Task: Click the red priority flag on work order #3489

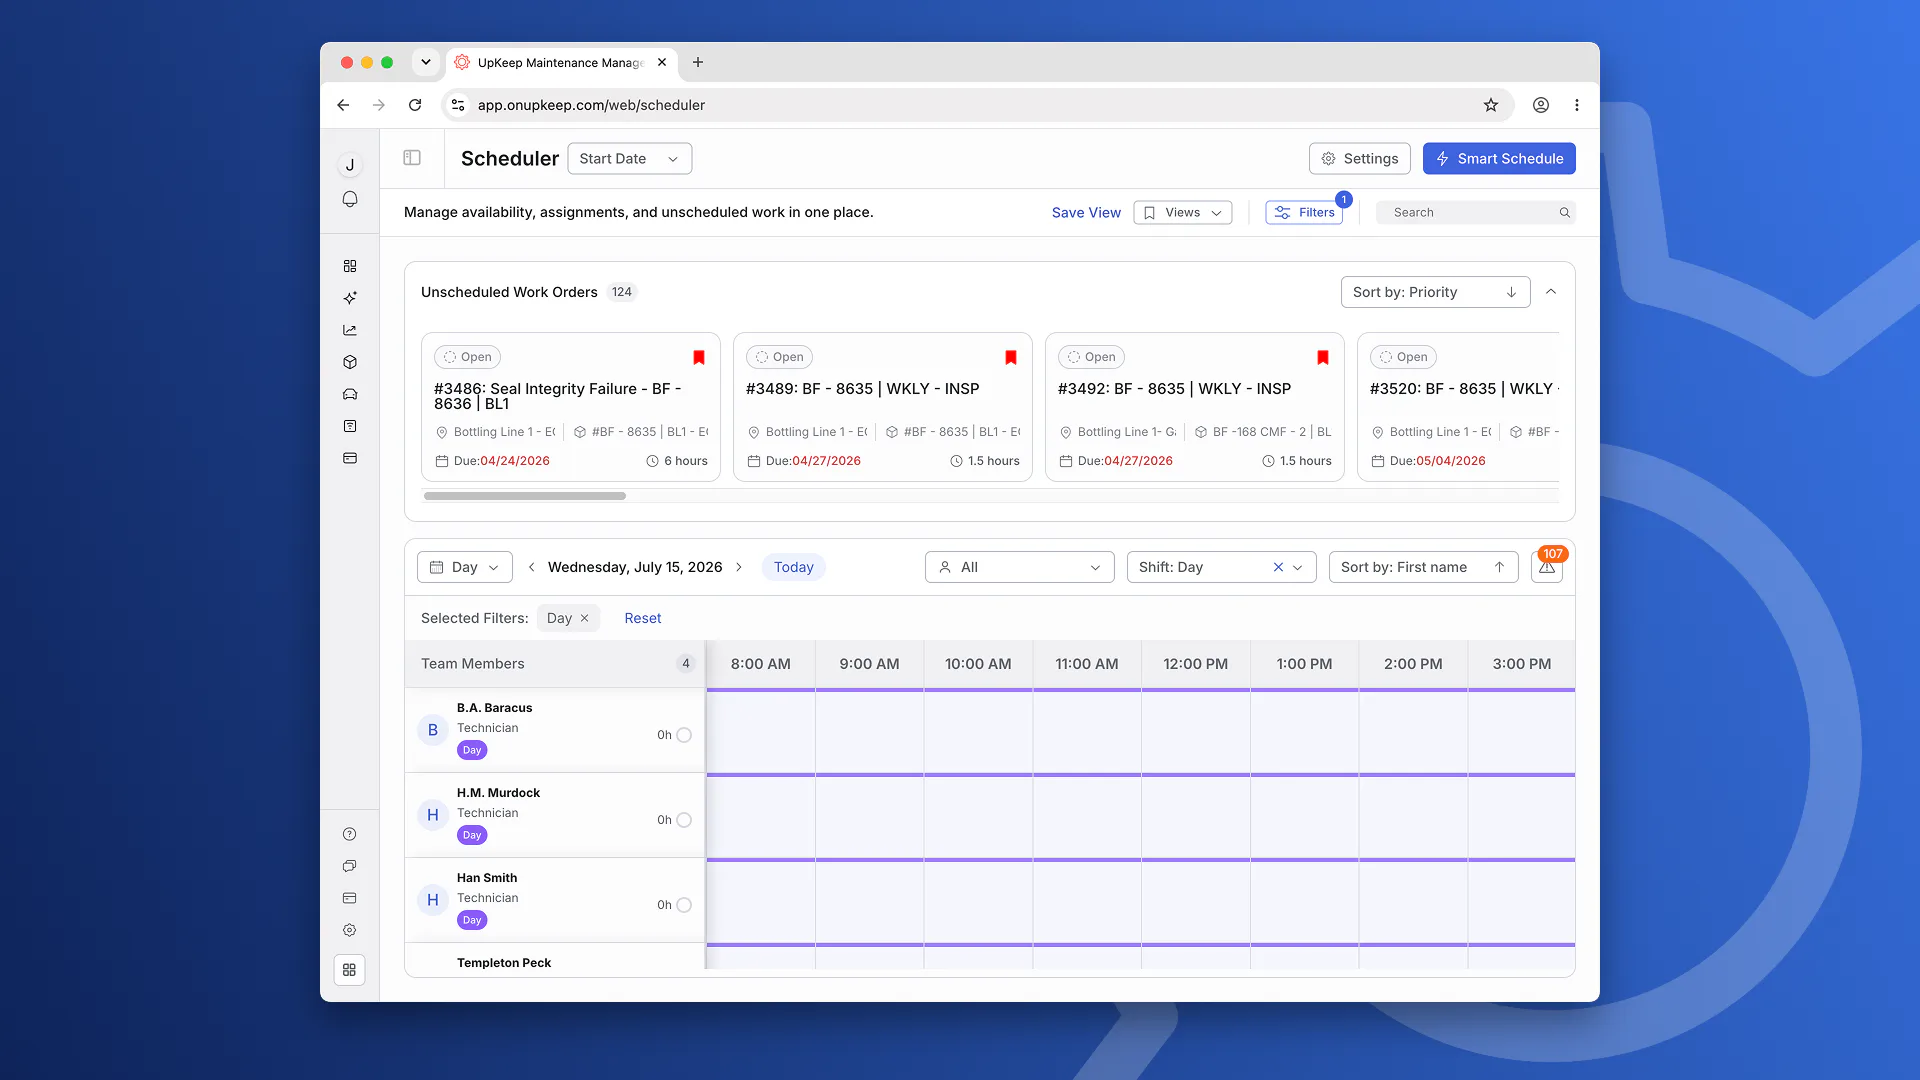Action: point(1011,357)
